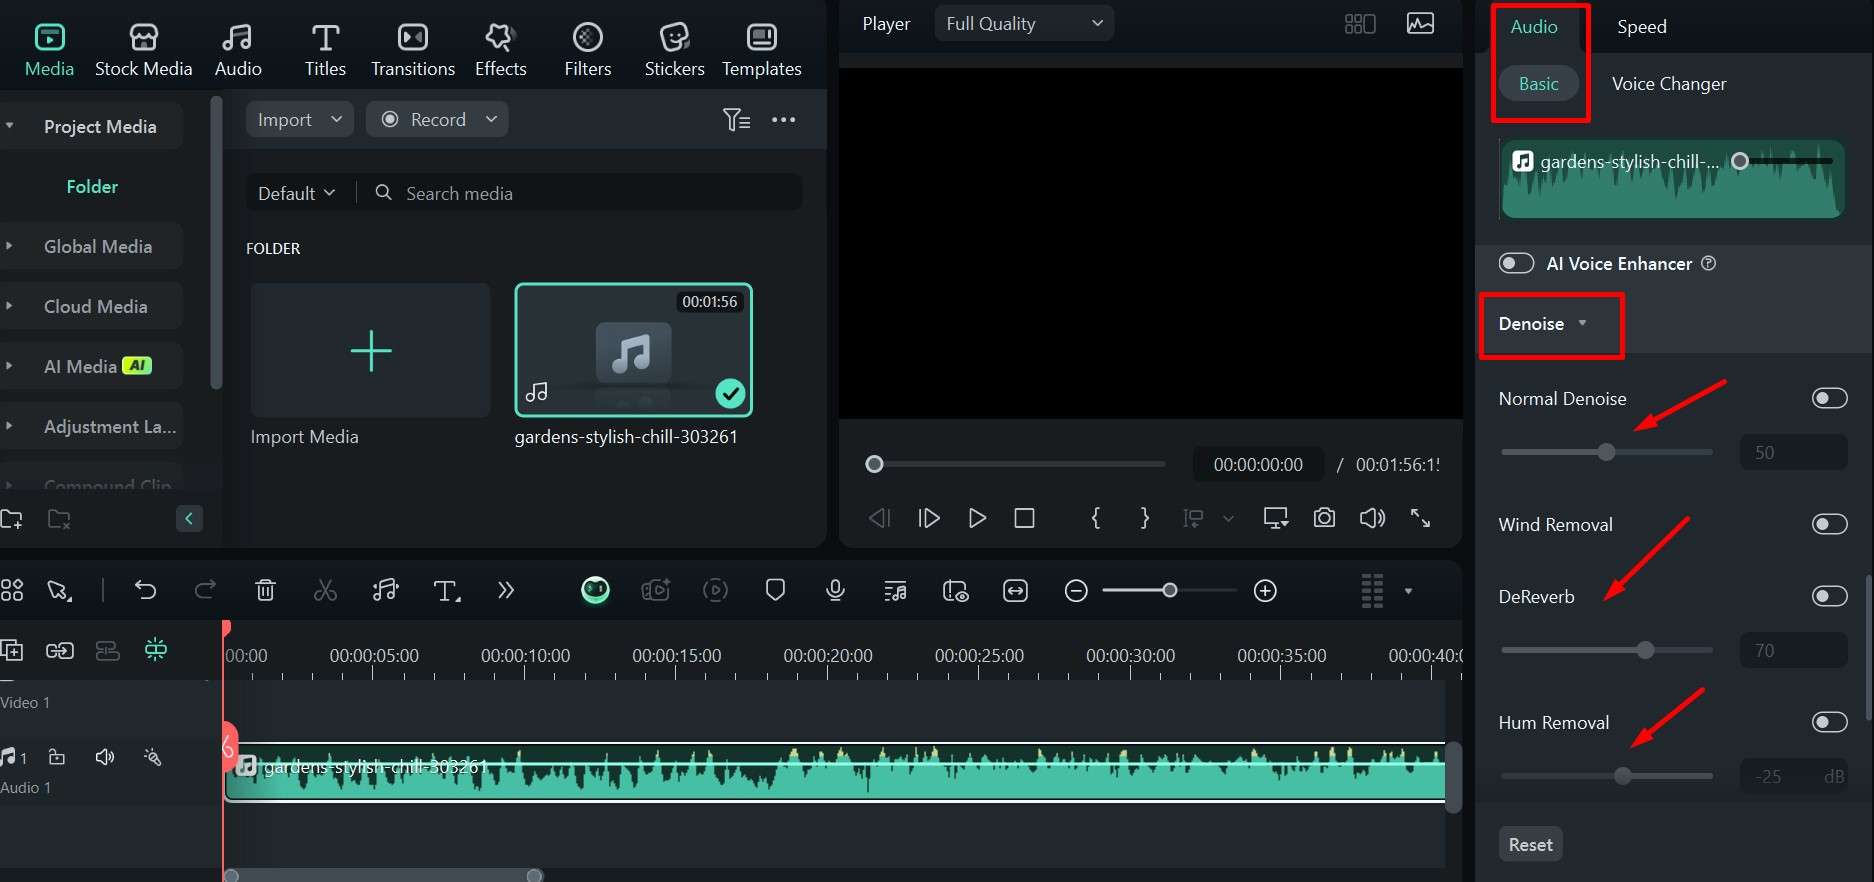This screenshot has width=1874, height=882.
Task: Select the Basic audio sub-tab
Action: pos(1538,84)
